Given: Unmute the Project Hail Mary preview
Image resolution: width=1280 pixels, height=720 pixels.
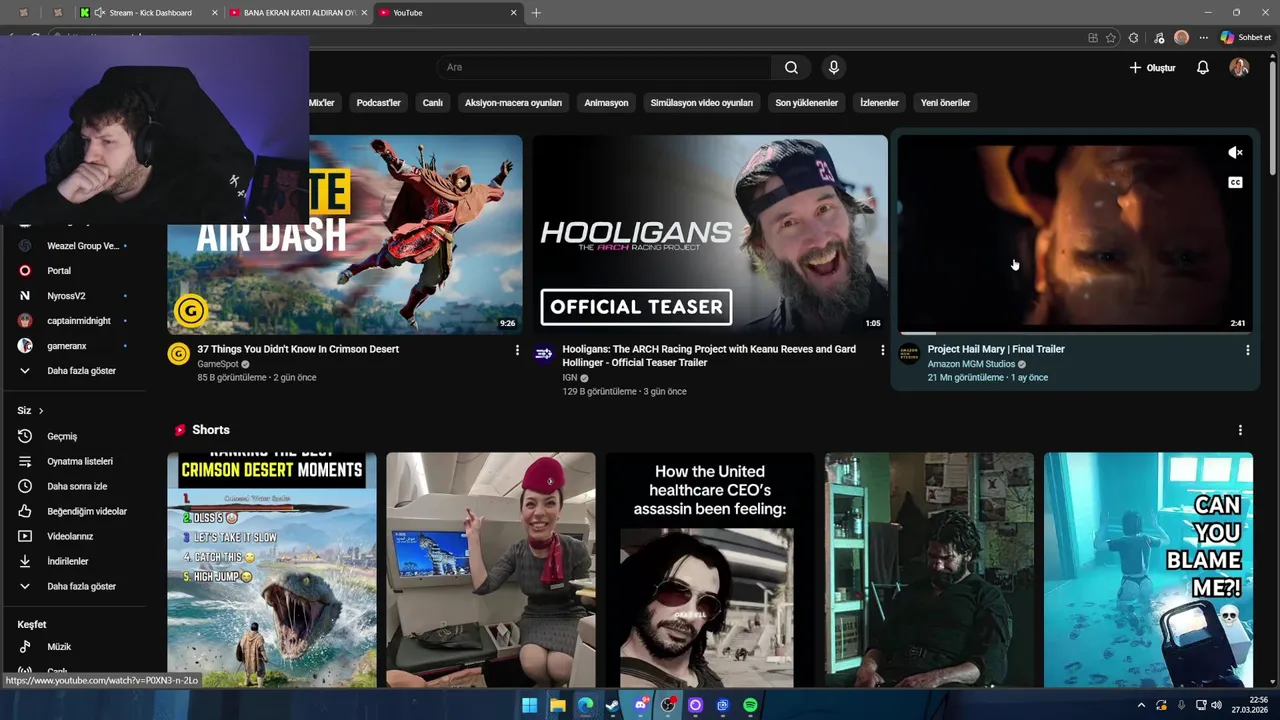Looking at the screenshot, I should point(1235,153).
